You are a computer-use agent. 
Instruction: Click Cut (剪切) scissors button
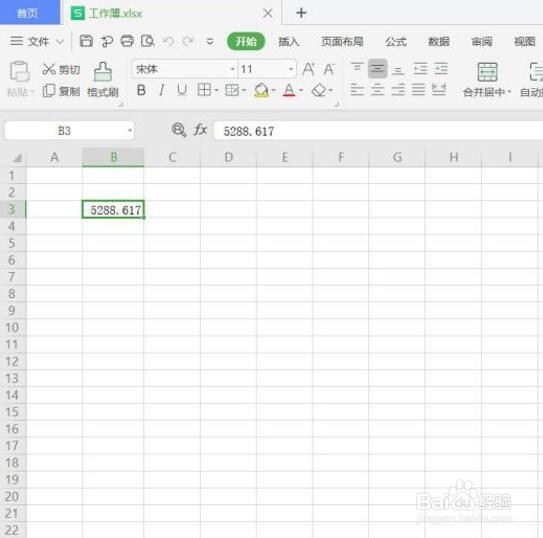(x=61, y=69)
